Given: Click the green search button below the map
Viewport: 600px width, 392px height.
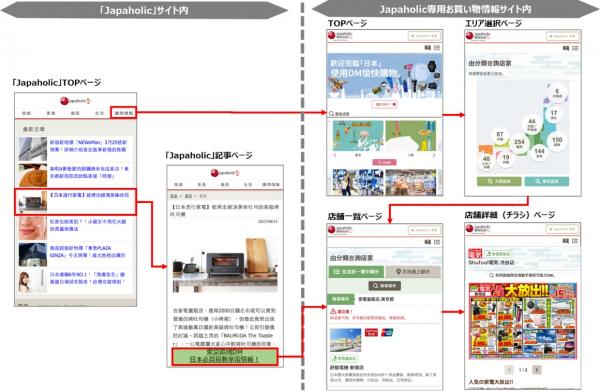Looking at the screenshot, I should 499,181.
